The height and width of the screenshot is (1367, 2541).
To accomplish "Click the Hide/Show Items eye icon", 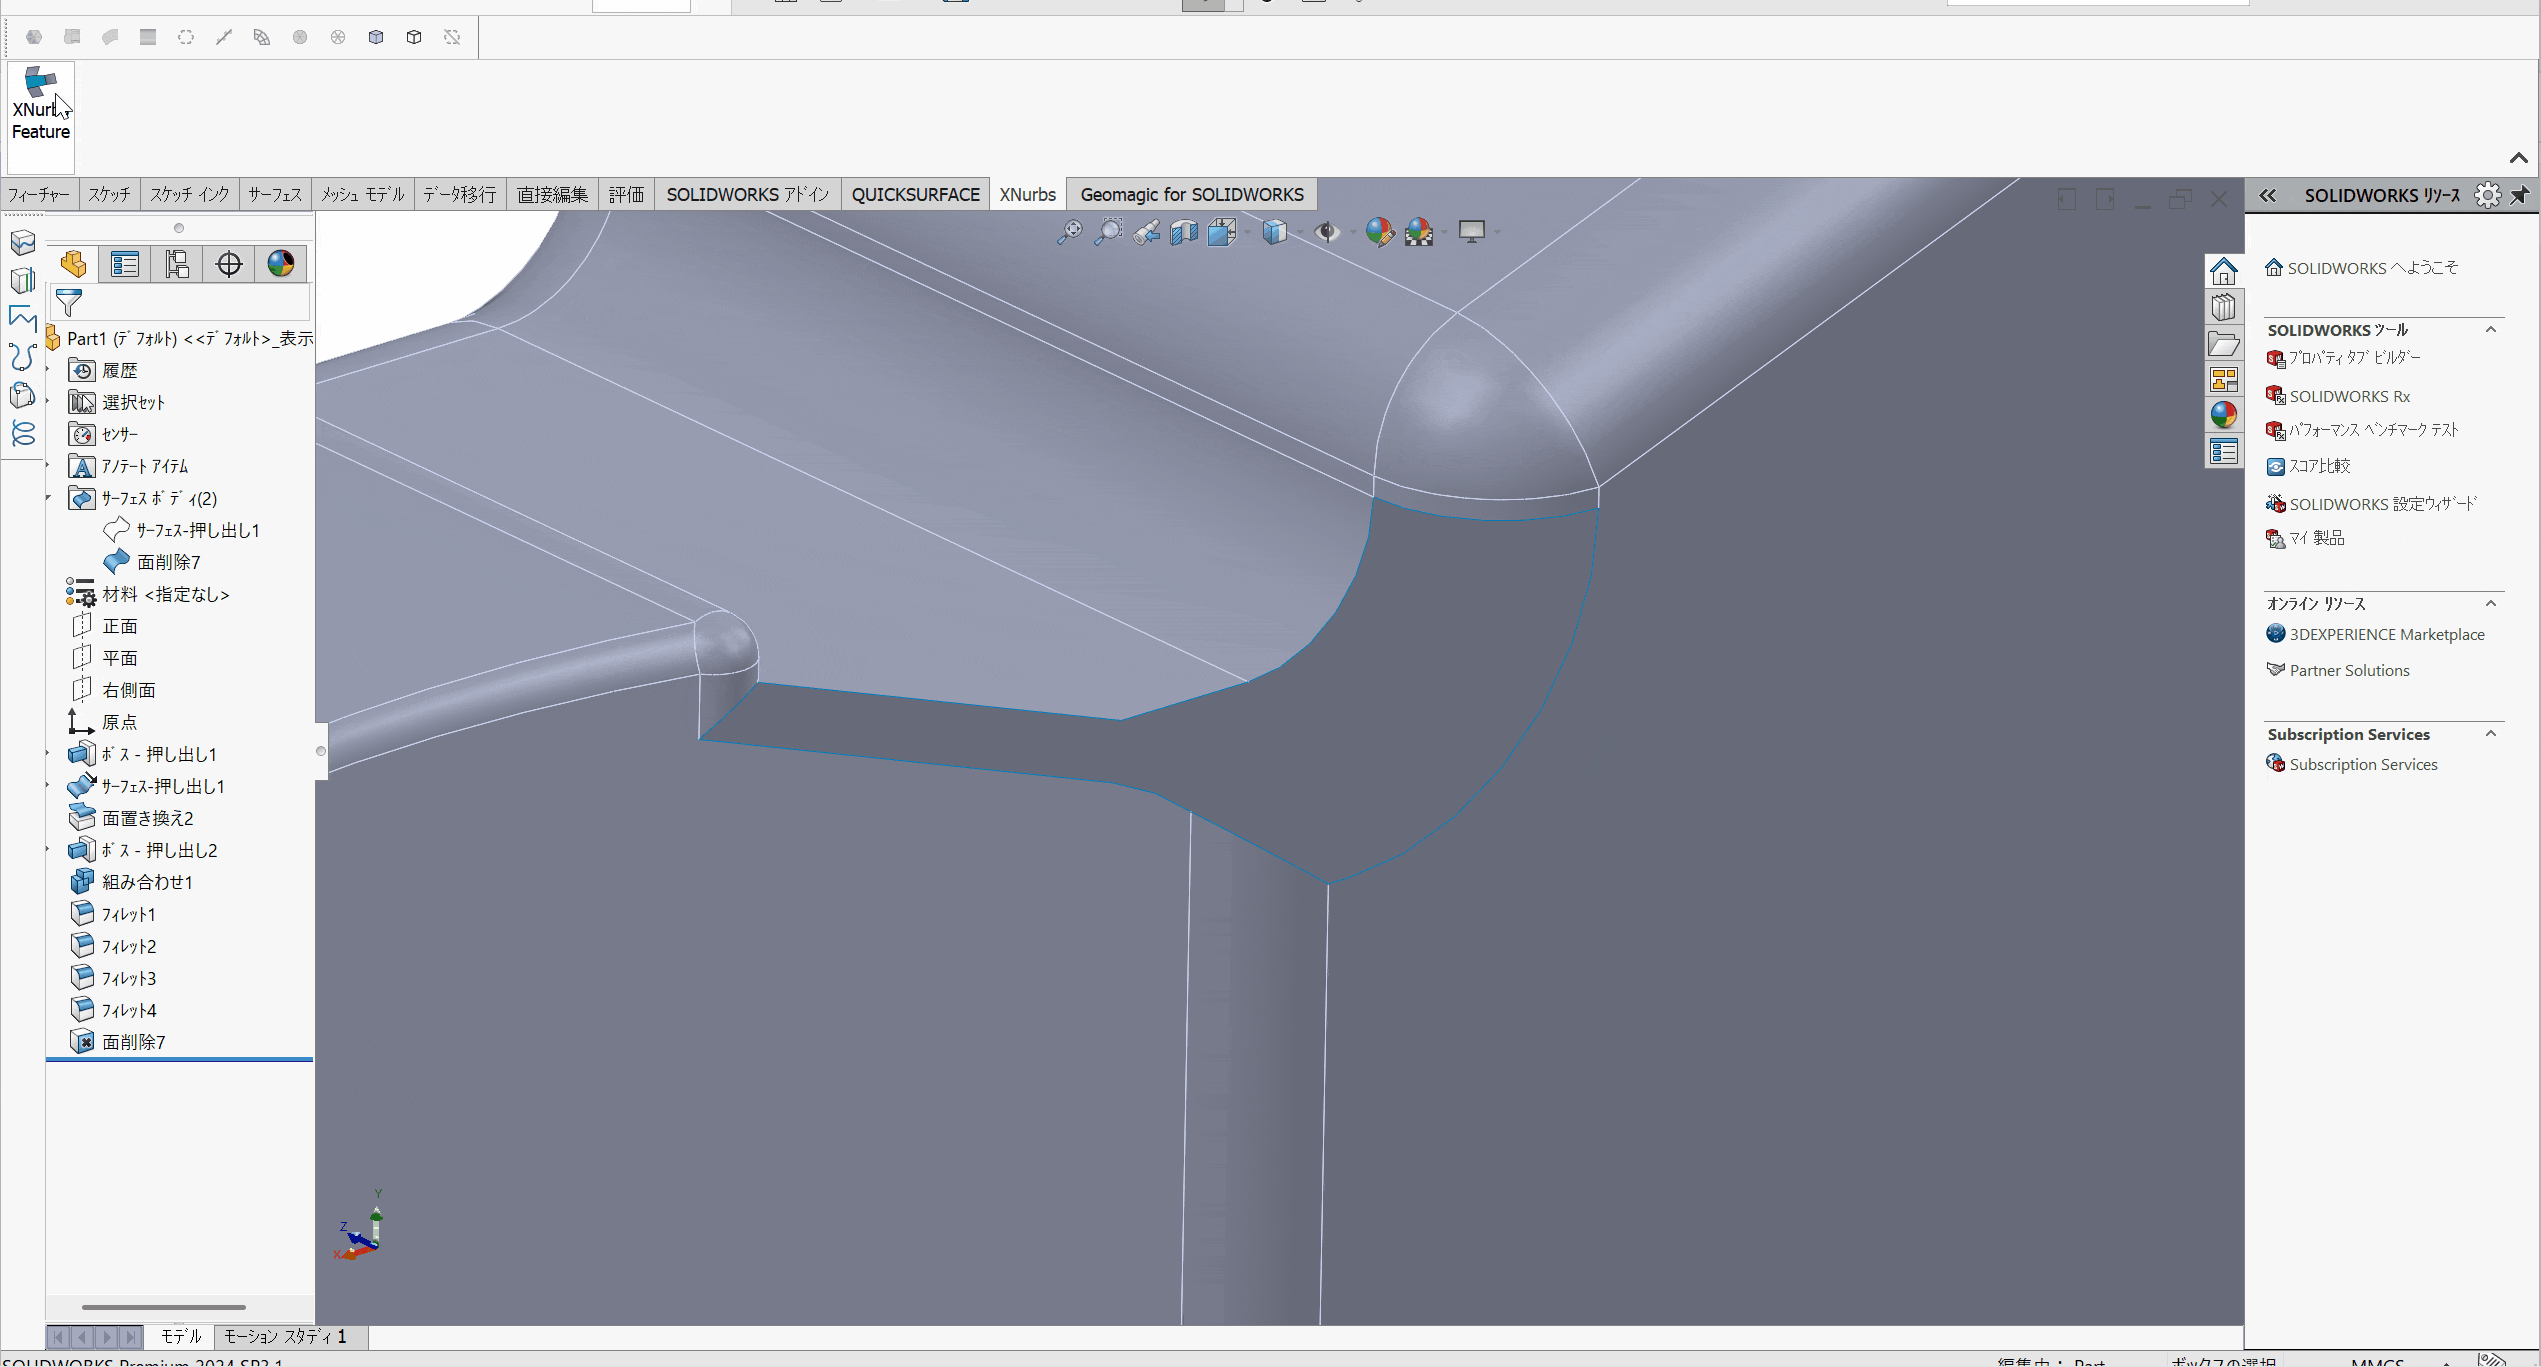I will (x=1327, y=232).
